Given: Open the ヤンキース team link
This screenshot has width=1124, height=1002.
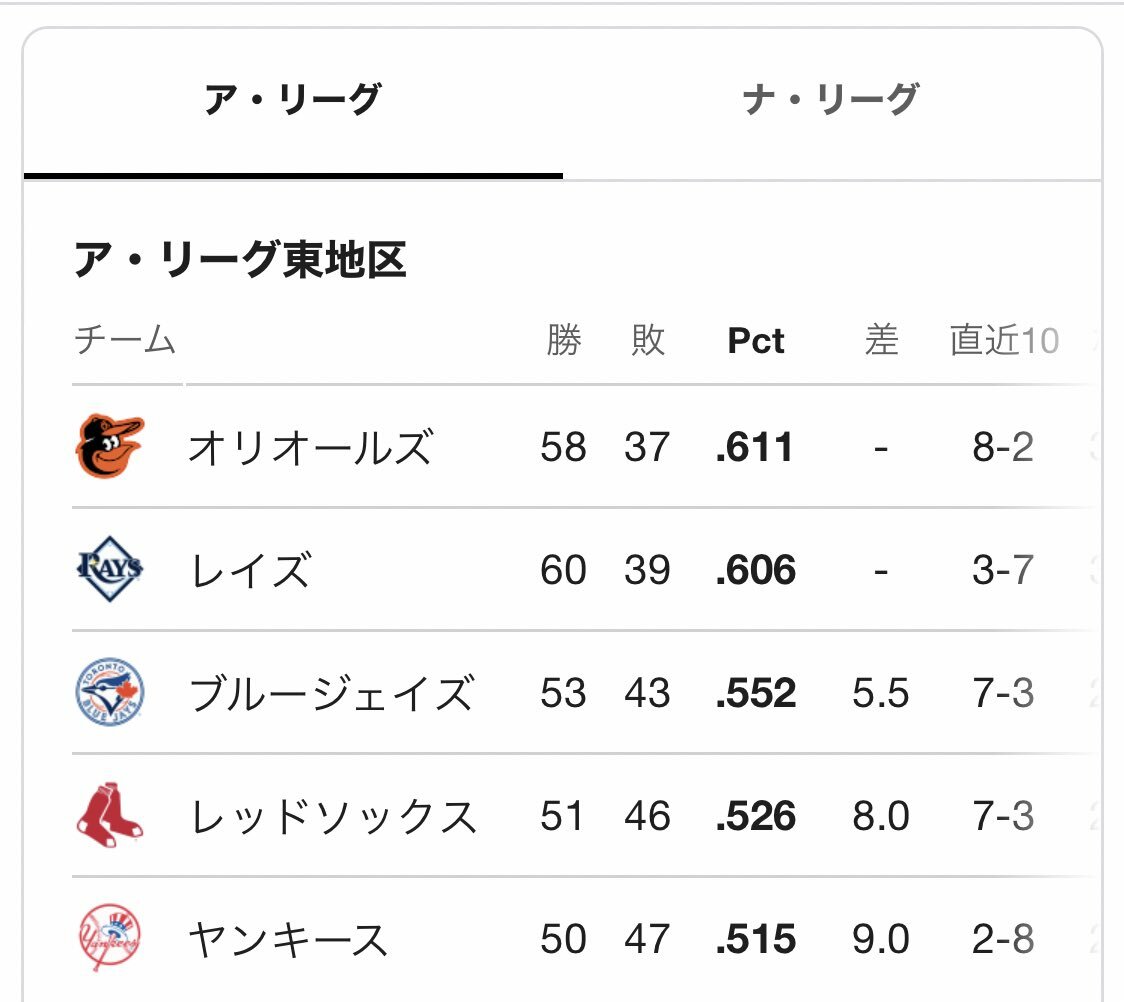Looking at the screenshot, I should click(x=288, y=939).
